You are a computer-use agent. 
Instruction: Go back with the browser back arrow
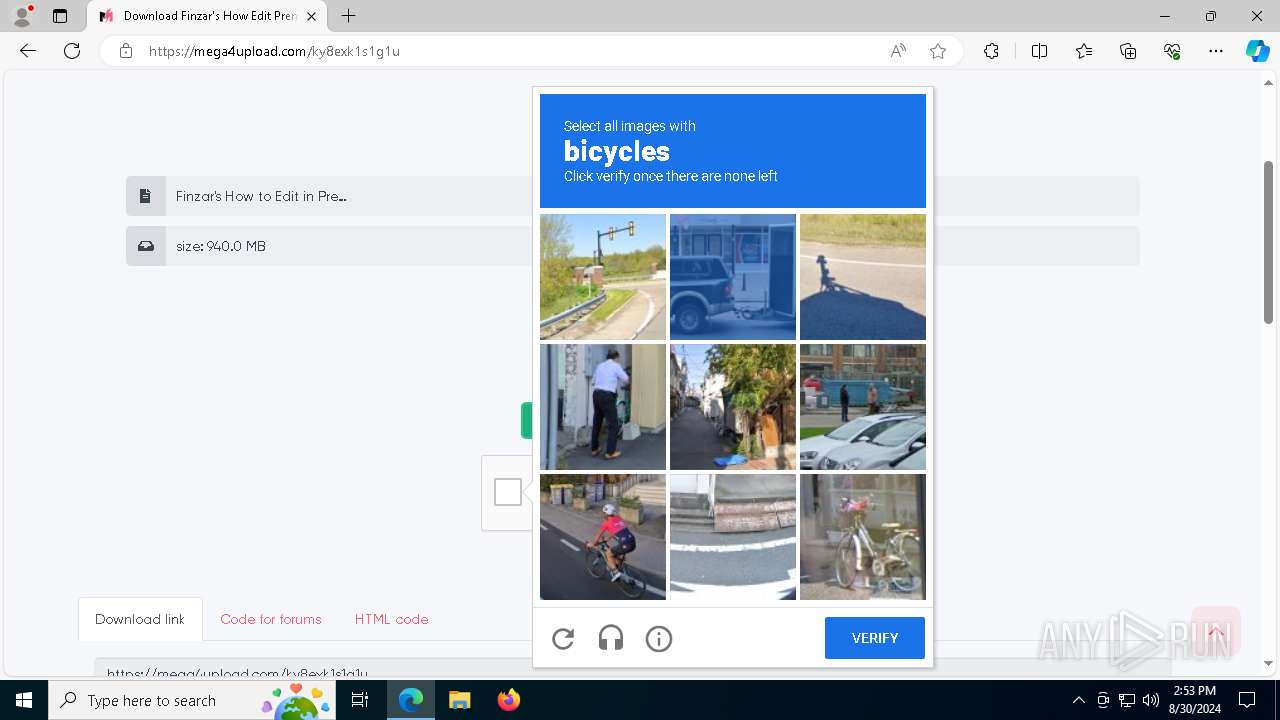(x=28, y=51)
